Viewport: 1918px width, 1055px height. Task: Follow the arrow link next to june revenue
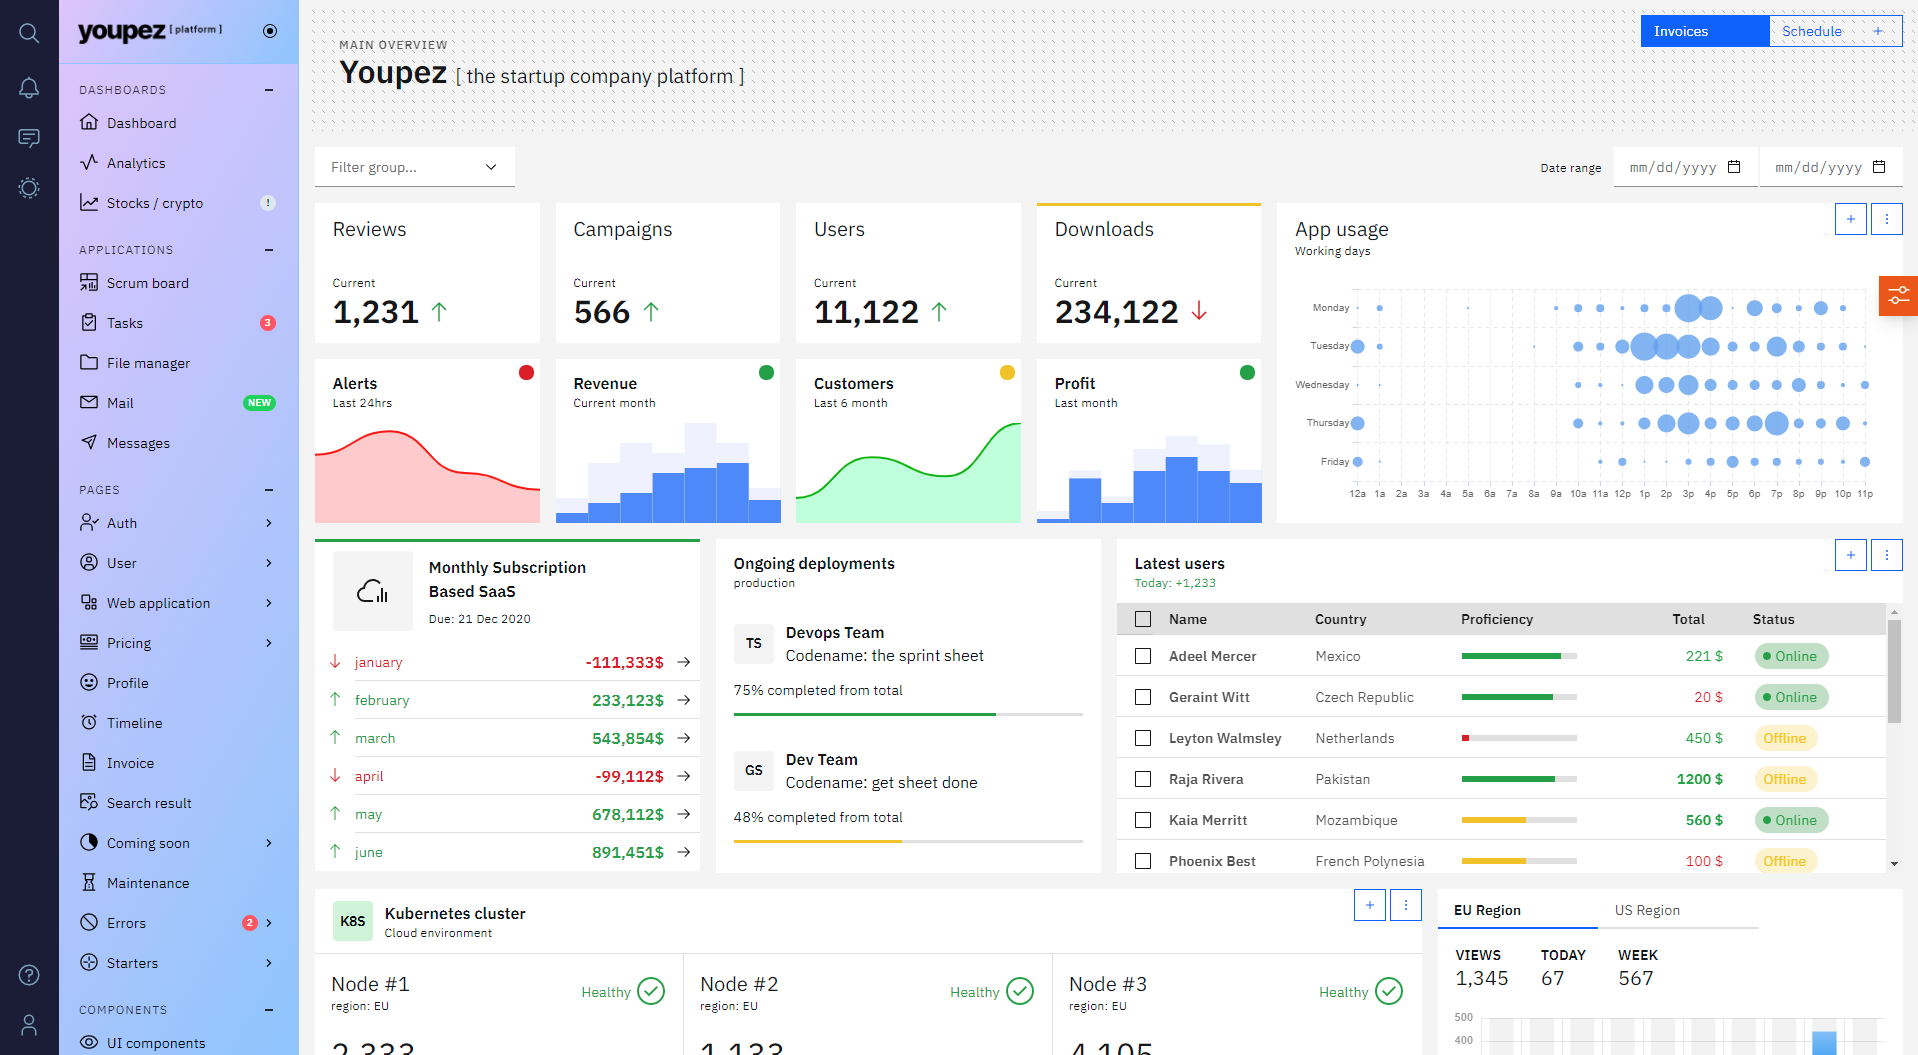(684, 852)
